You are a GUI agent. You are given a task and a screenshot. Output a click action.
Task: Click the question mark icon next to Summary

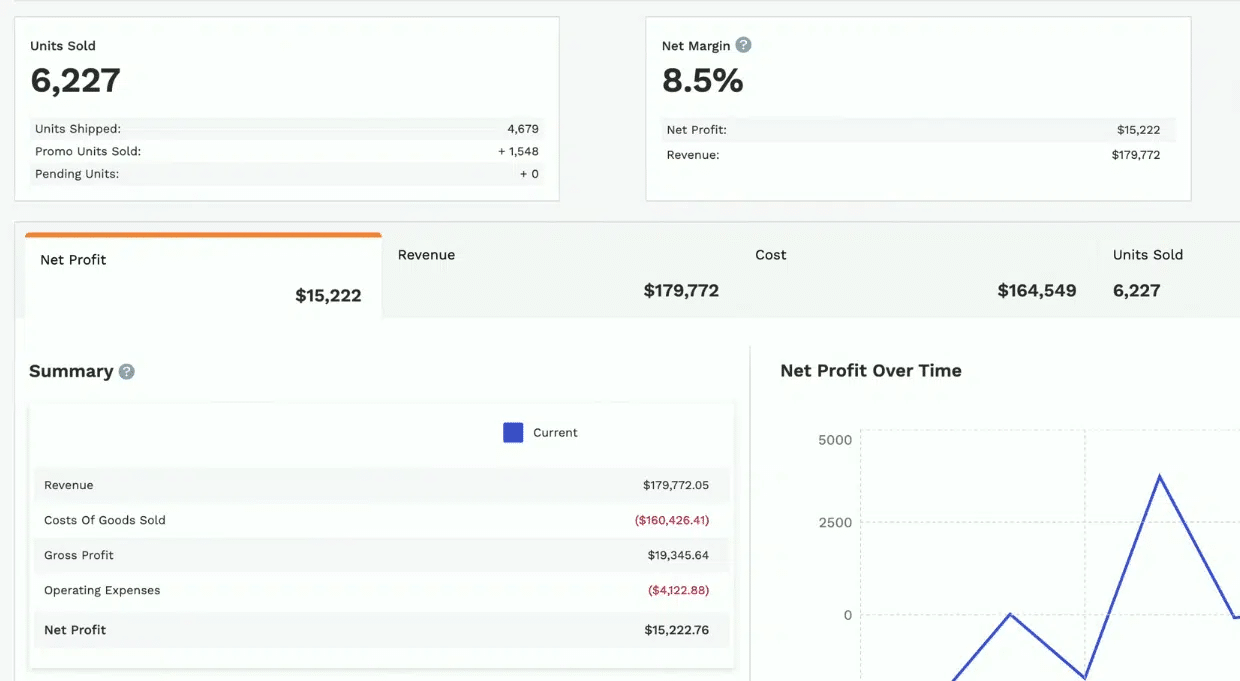pyautogui.click(x=127, y=372)
